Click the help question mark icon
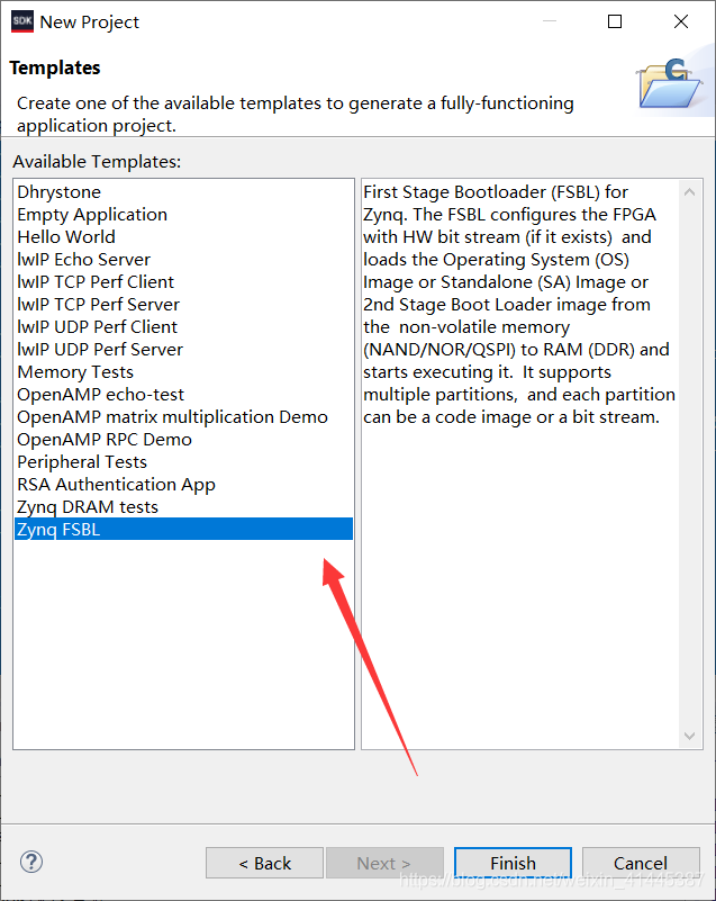The height and width of the screenshot is (903, 716). pyautogui.click(x=31, y=862)
